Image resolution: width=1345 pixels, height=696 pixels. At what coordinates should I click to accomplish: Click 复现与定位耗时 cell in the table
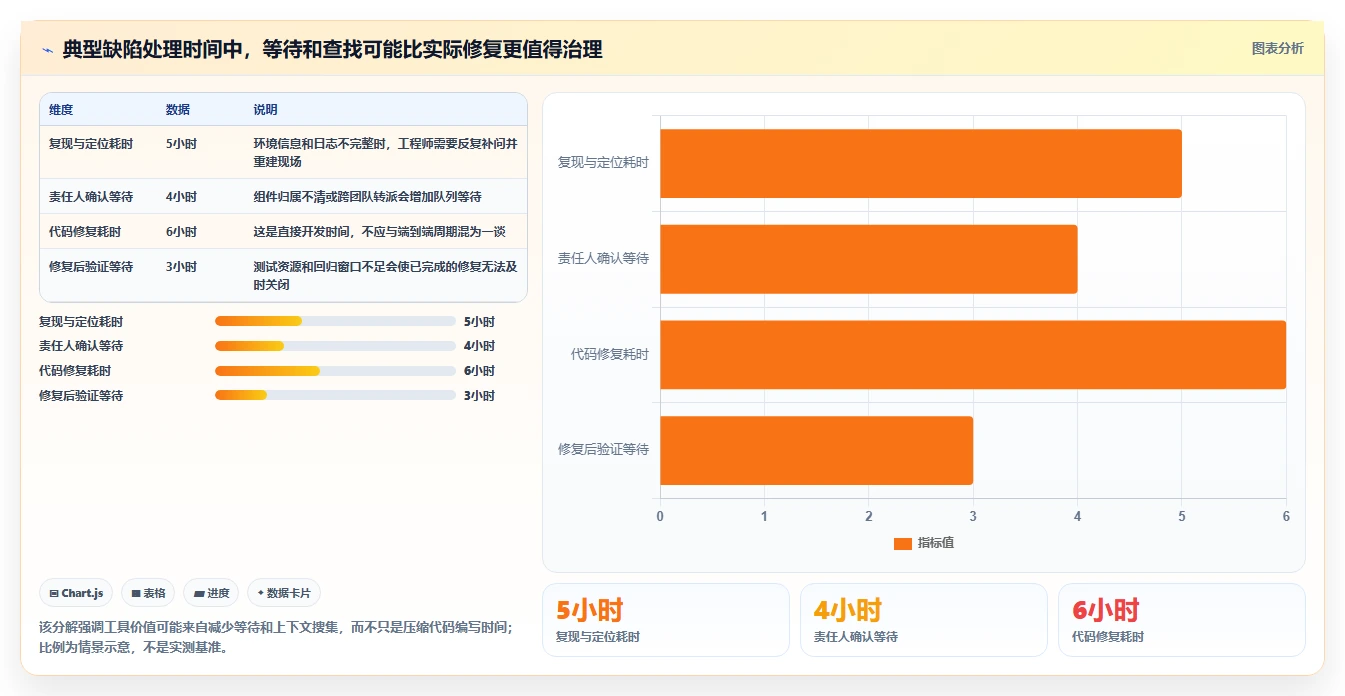pos(91,144)
